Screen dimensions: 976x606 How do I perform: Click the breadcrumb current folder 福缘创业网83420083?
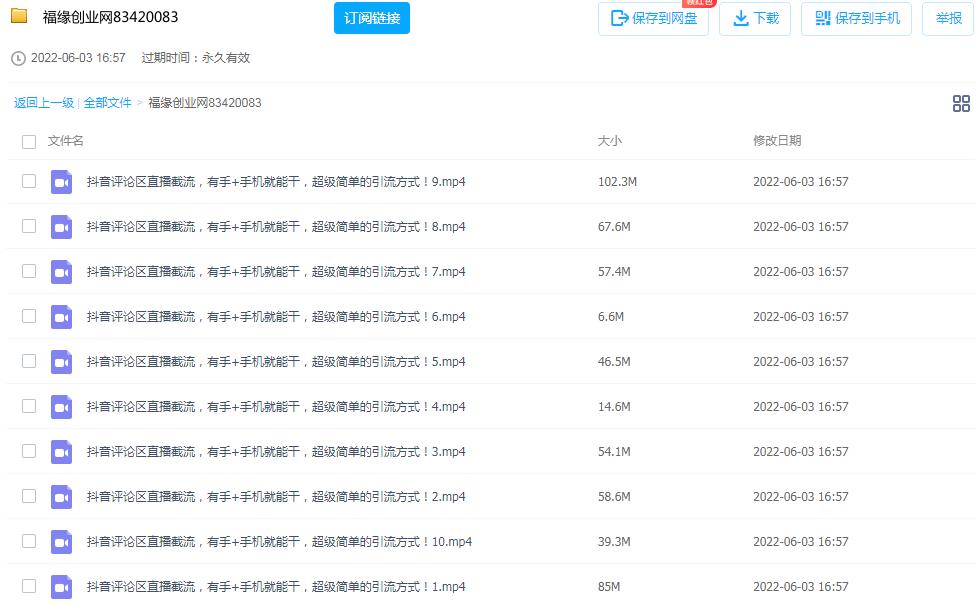coord(205,103)
